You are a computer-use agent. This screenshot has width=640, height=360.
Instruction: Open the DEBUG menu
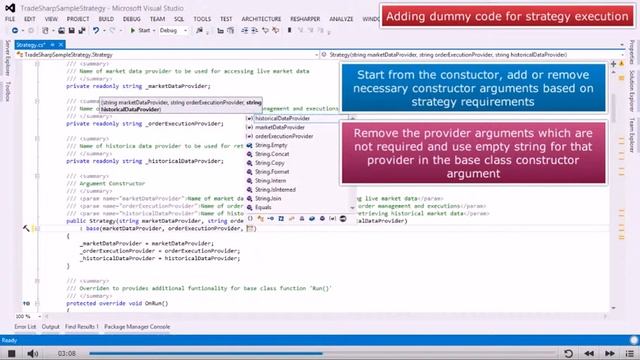[131, 19]
